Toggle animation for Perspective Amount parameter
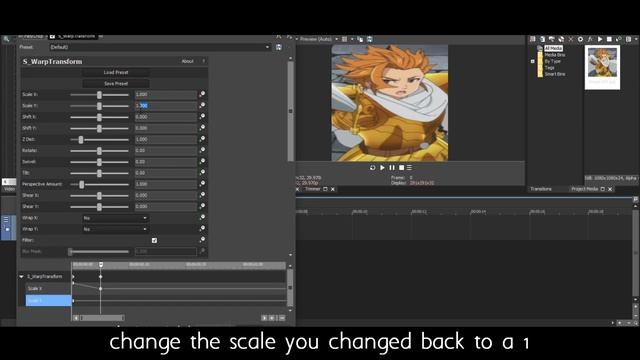640x360 pixels. [202, 184]
